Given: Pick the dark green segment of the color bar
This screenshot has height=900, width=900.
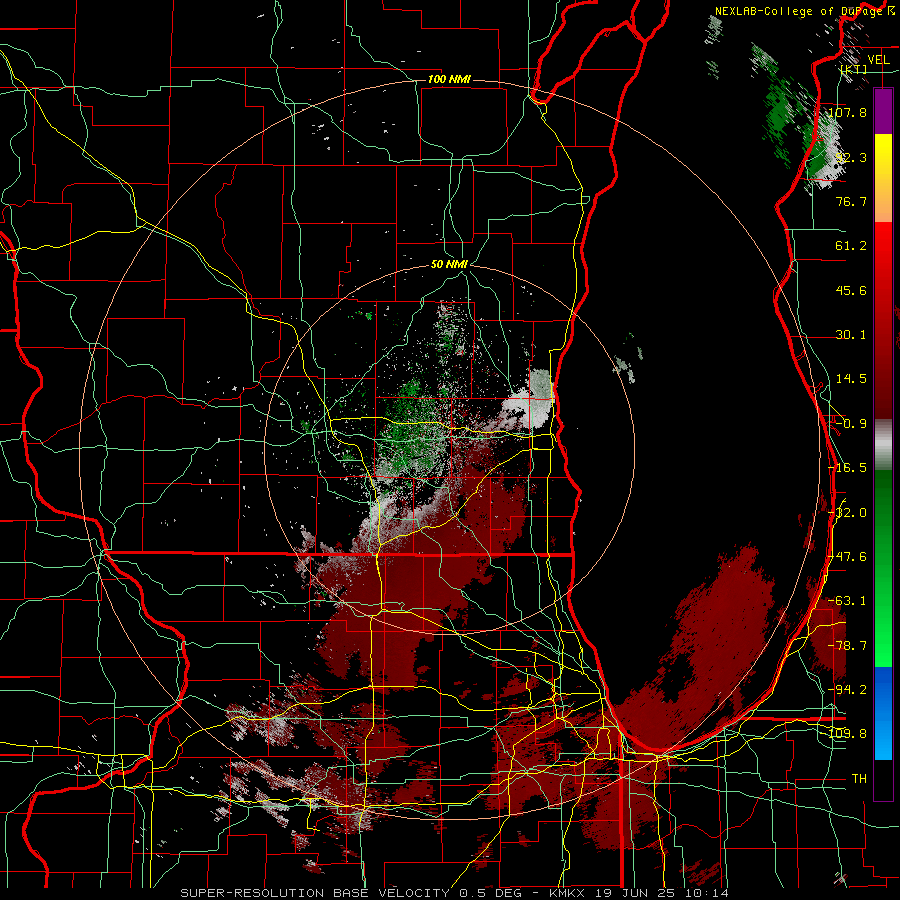Looking at the screenshot, I should [x=883, y=499].
